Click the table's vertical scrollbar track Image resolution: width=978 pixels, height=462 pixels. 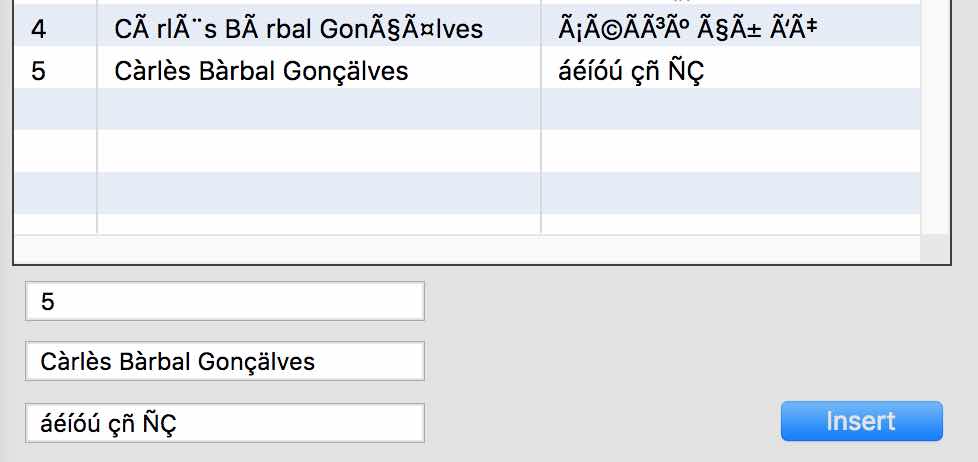pyautogui.click(x=935, y=120)
